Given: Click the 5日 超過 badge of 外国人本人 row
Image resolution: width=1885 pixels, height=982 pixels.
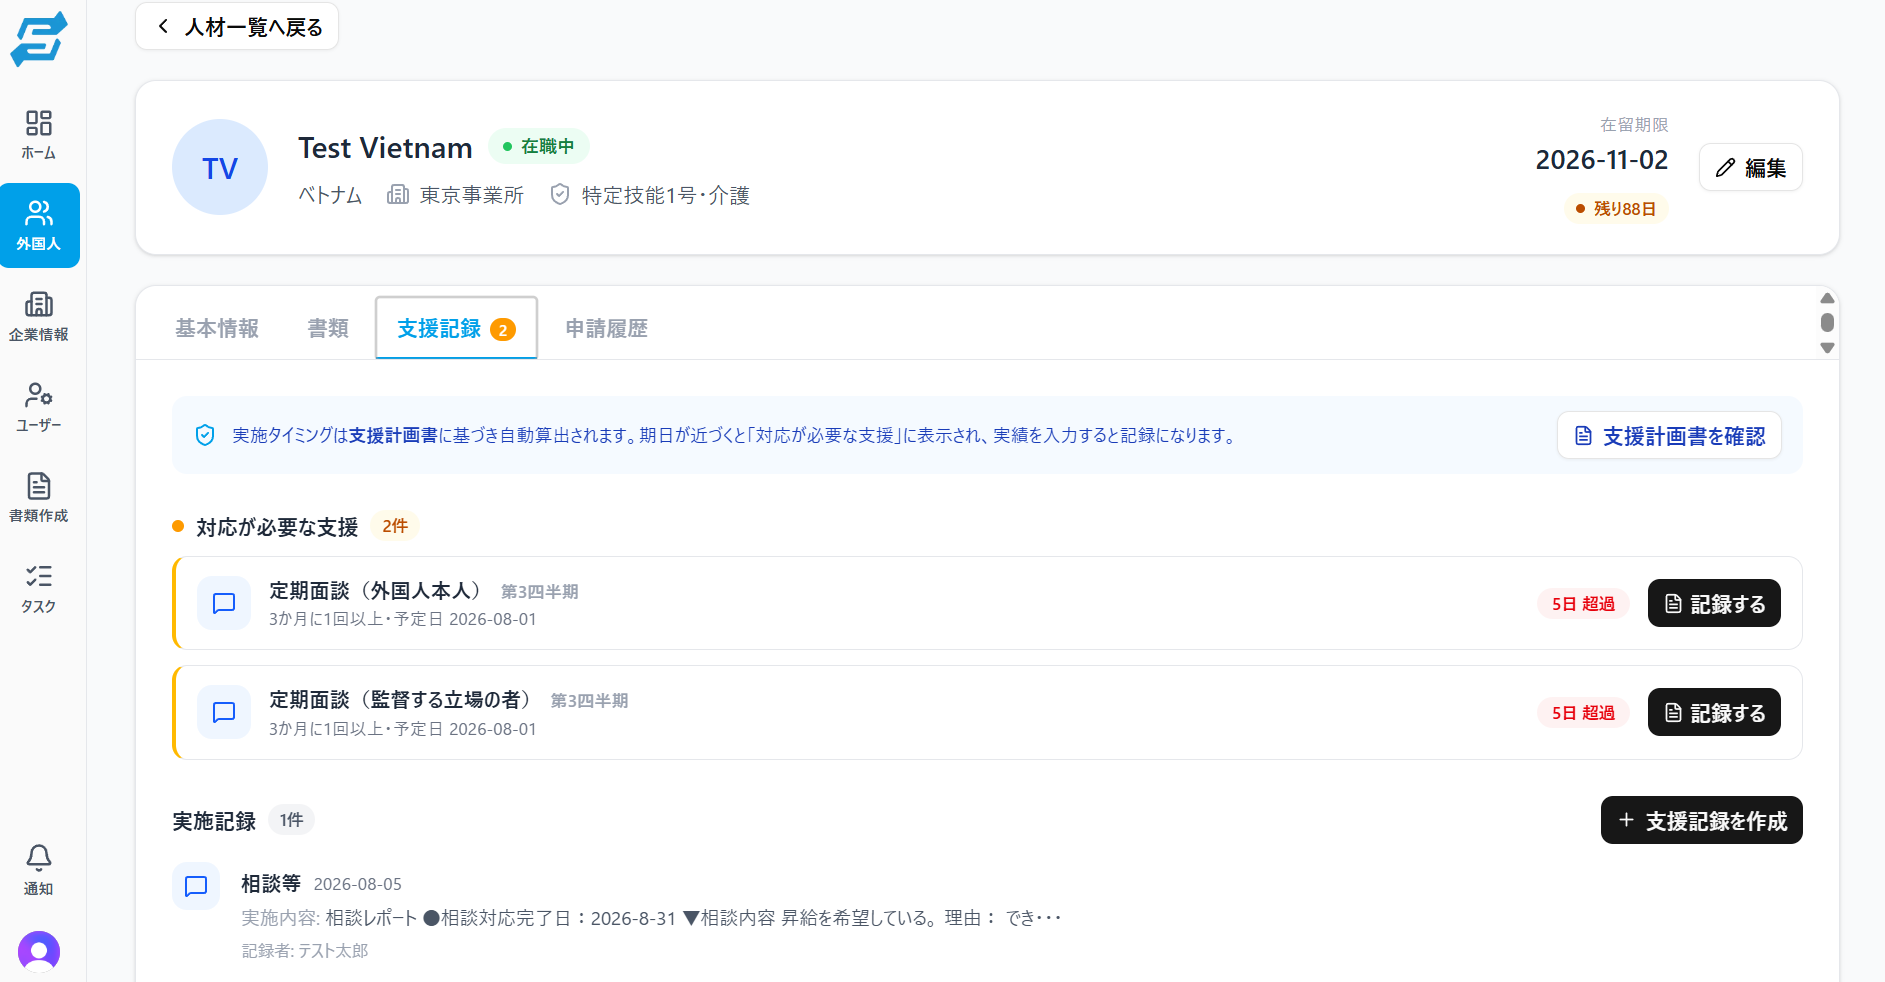Looking at the screenshot, I should (1583, 603).
